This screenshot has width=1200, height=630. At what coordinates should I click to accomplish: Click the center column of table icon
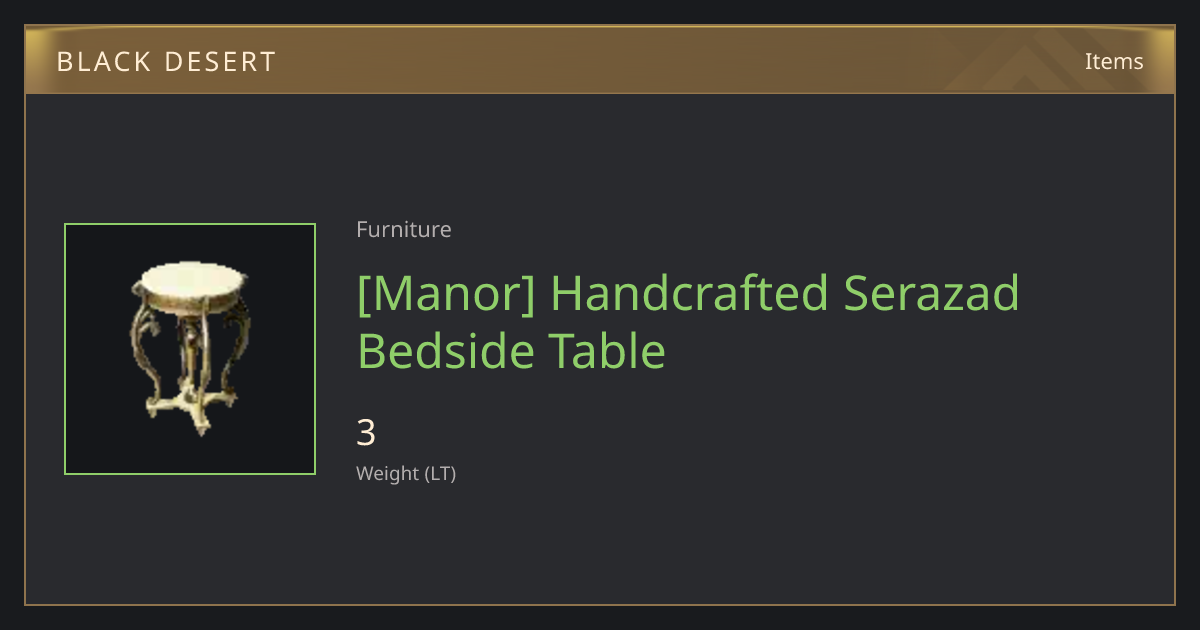coord(190,350)
